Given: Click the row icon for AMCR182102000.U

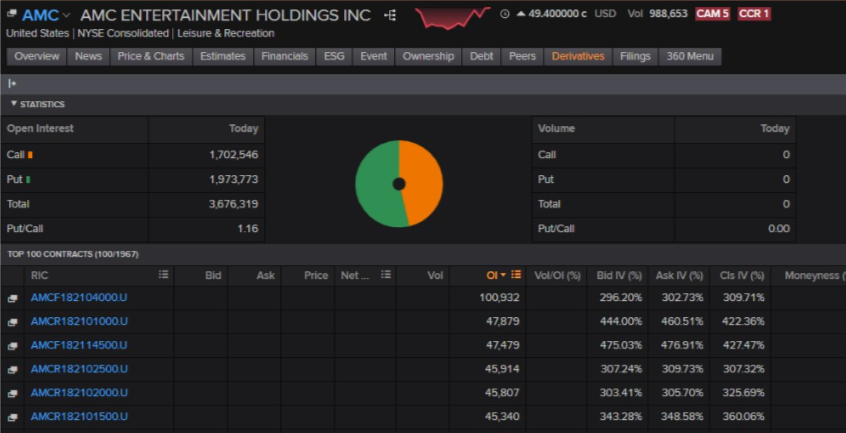Looking at the screenshot, I should (x=12, y=393).
